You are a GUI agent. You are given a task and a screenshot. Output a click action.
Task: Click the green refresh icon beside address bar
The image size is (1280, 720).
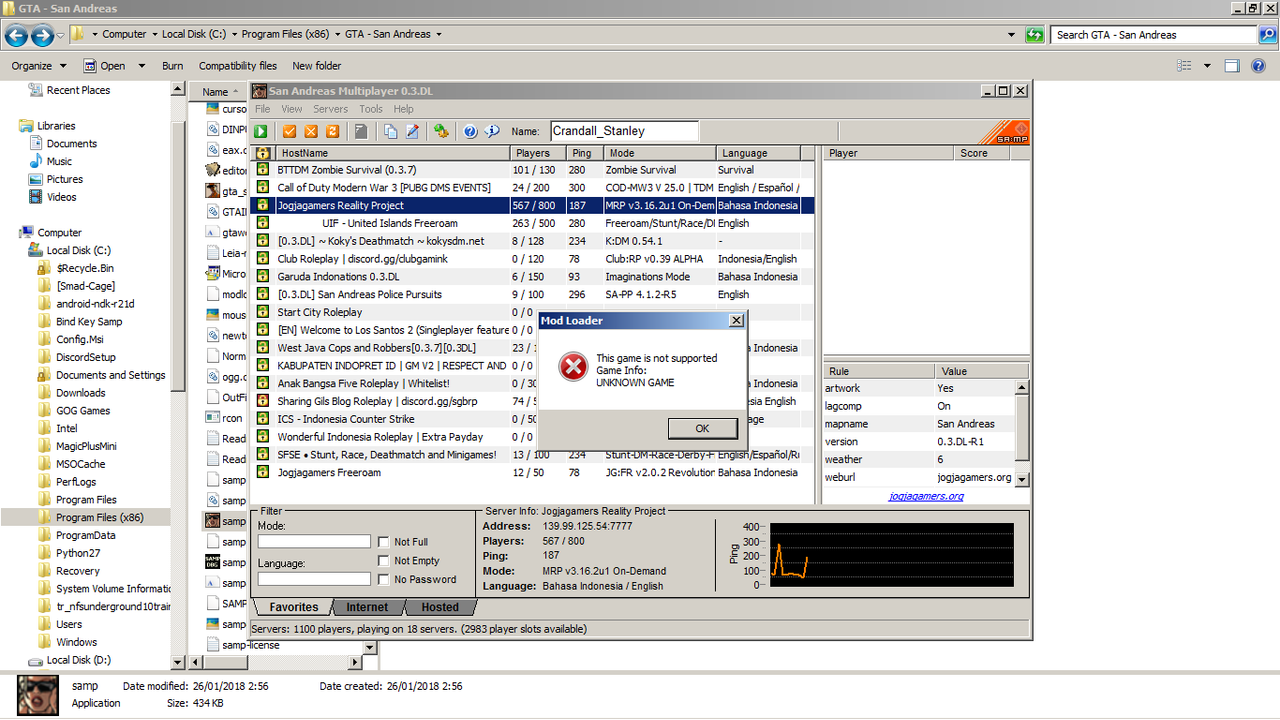(x=1035, y=34)
